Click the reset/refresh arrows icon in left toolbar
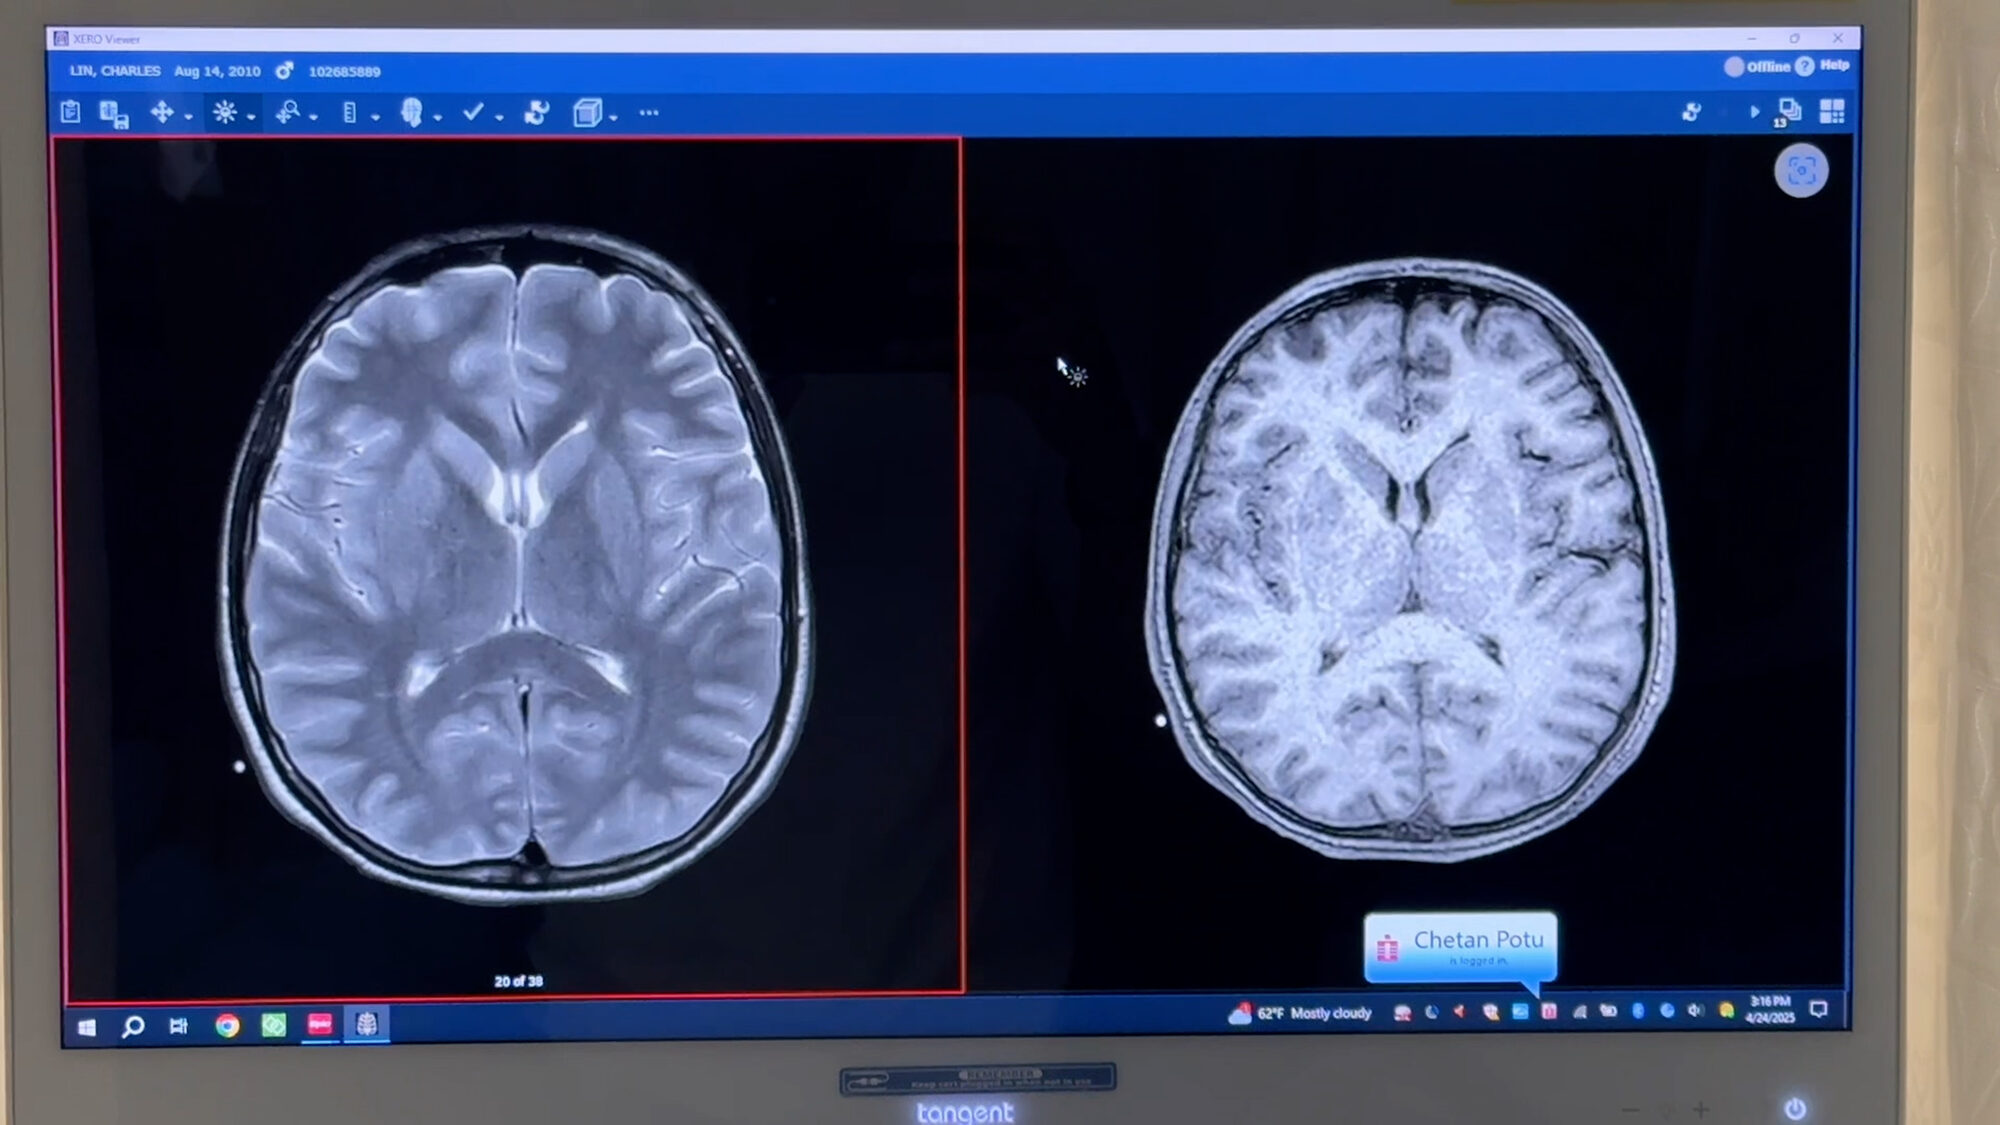The image size is (2000, 1125). (x=537, y=113)
